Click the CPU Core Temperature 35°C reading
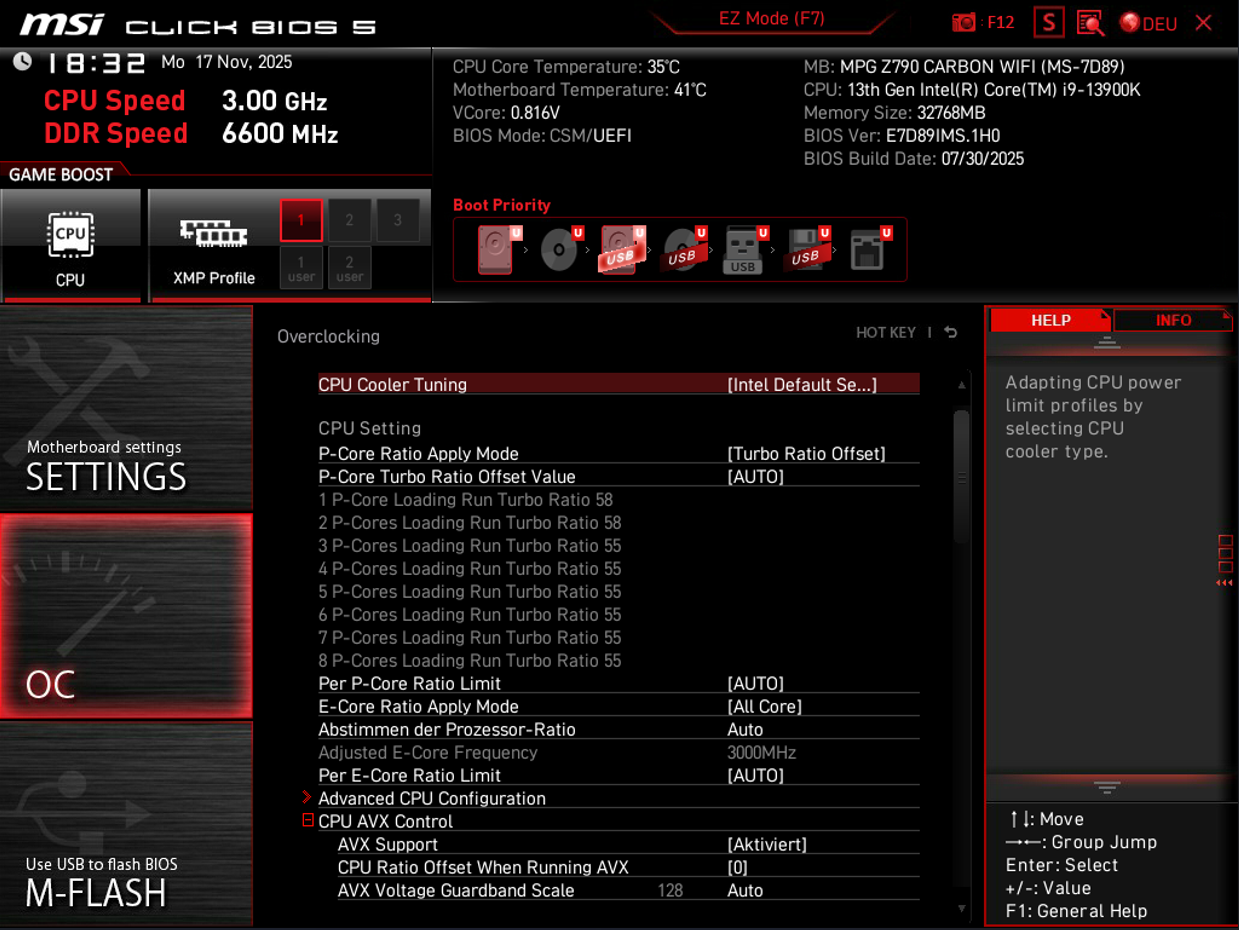 click(566, 67)
